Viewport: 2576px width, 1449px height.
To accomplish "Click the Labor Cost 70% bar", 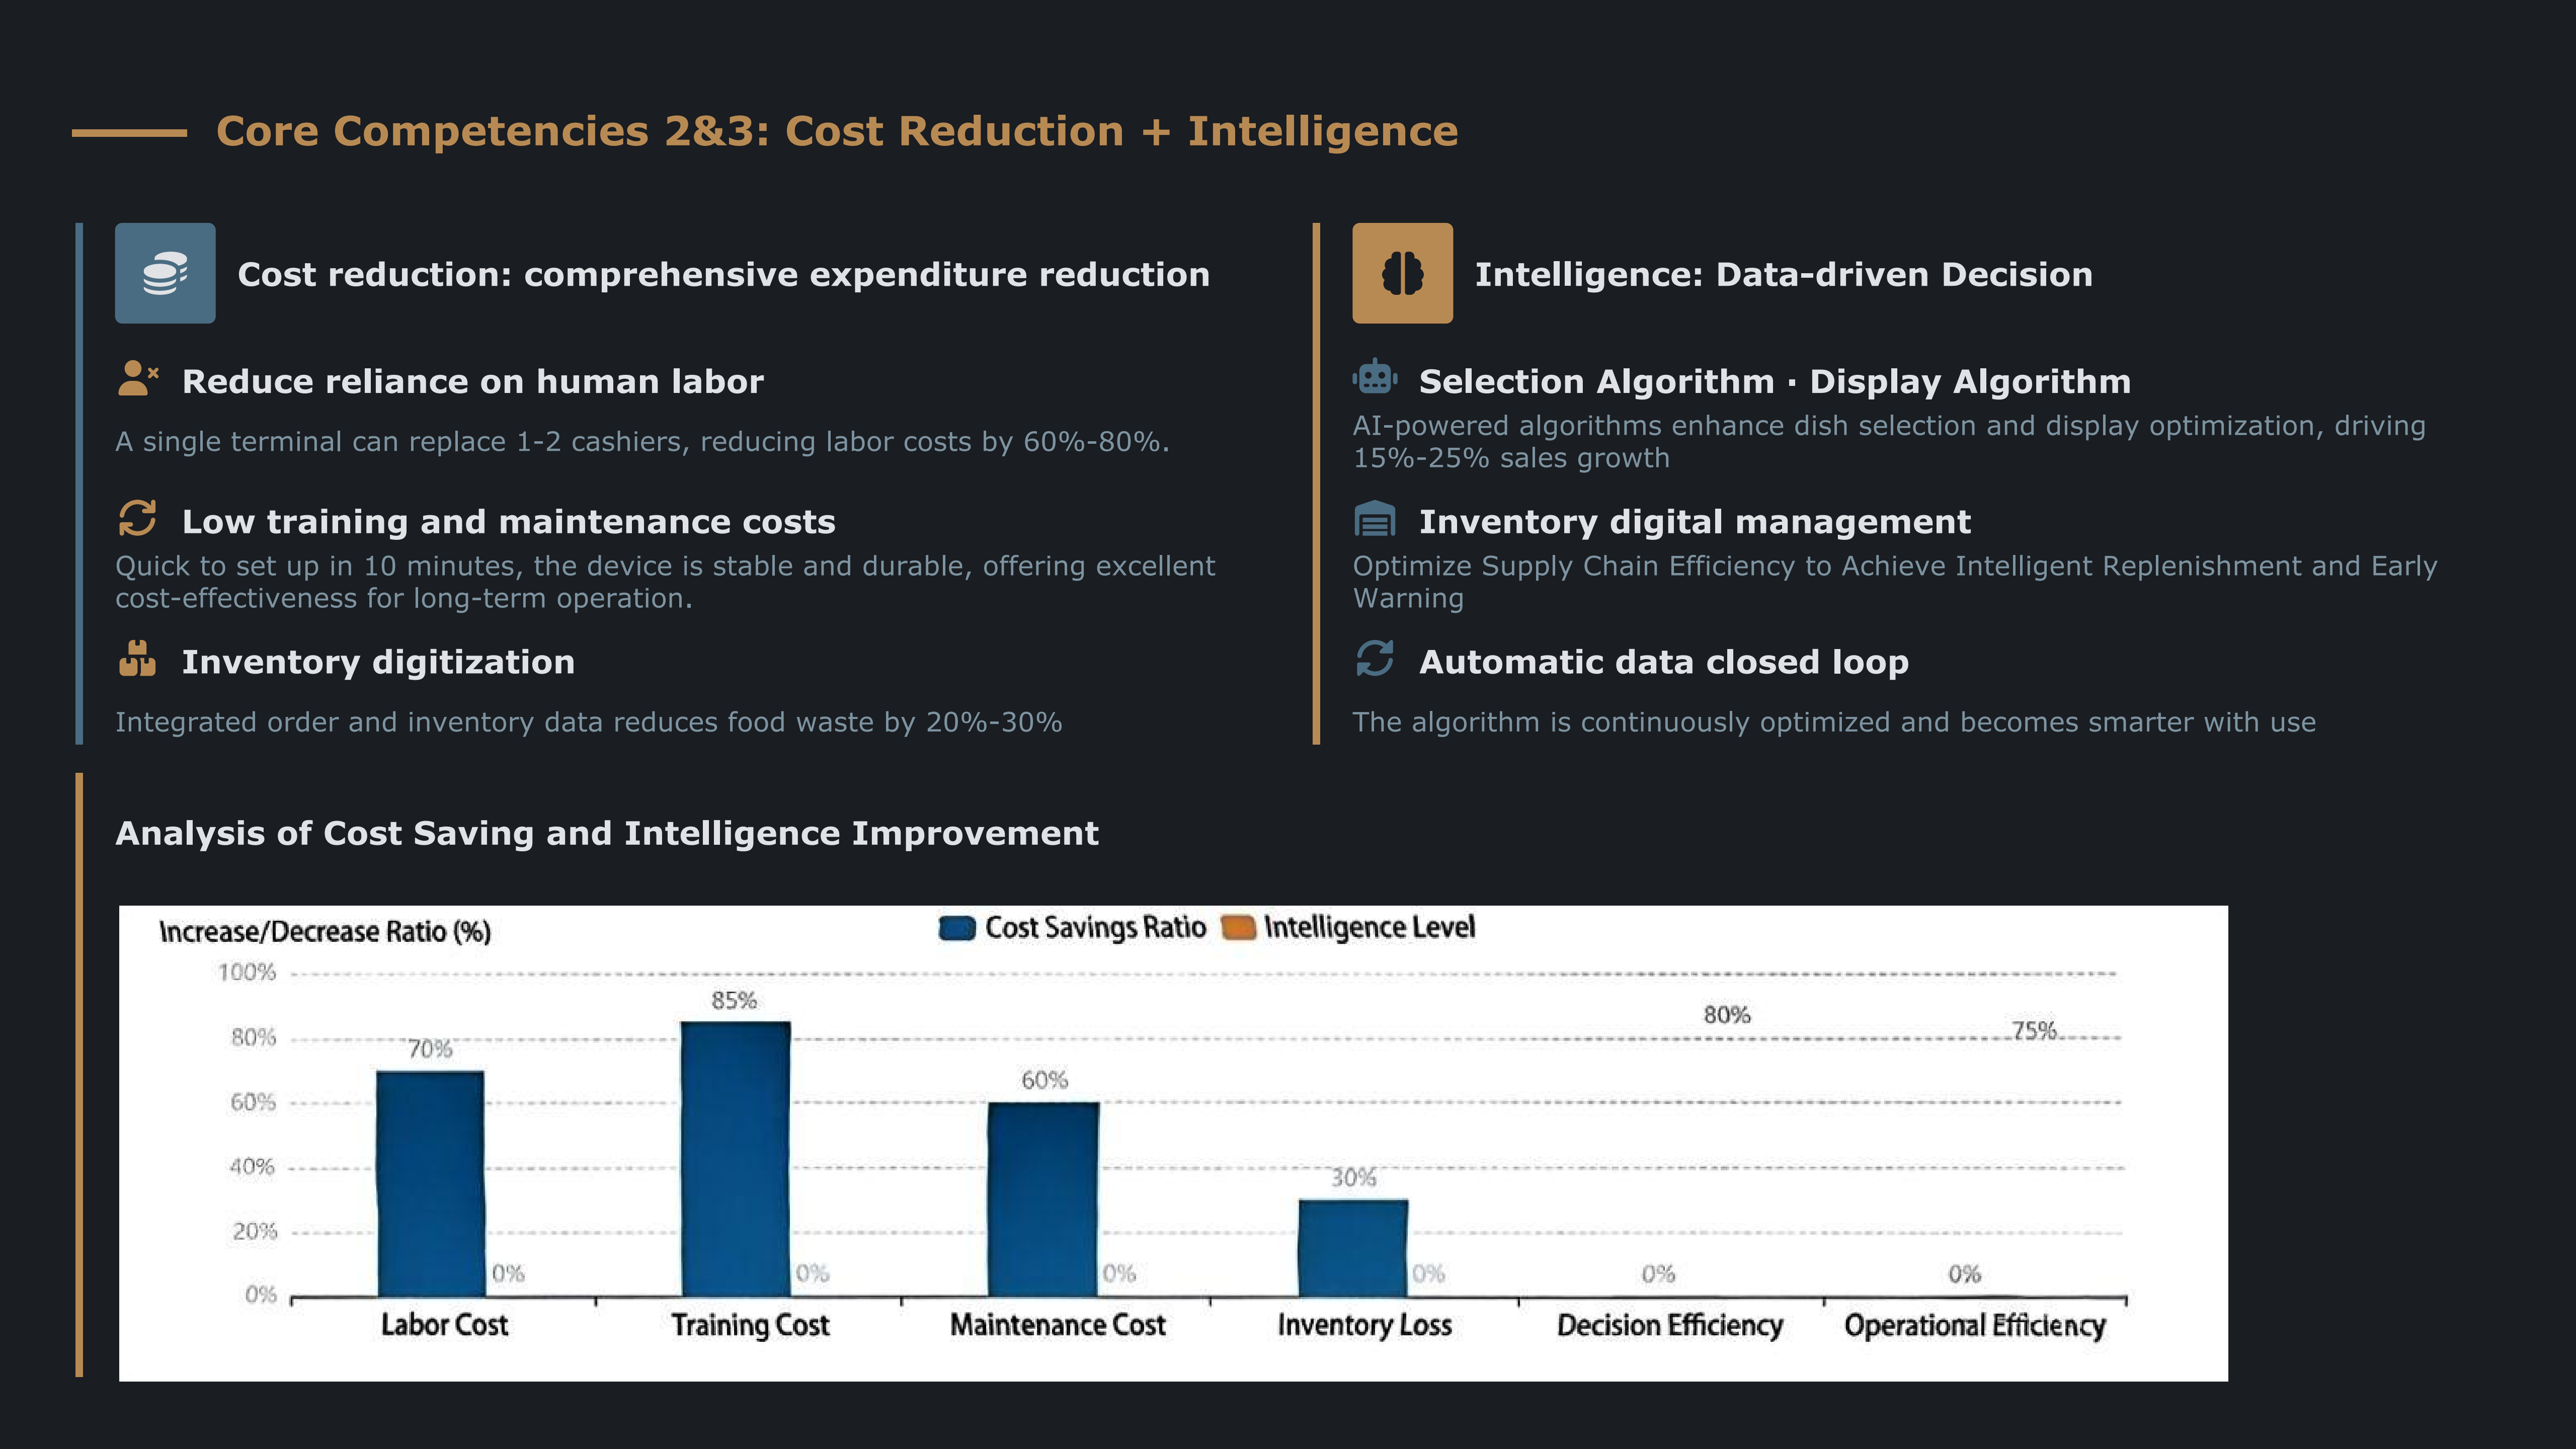I will (430, 1183).
